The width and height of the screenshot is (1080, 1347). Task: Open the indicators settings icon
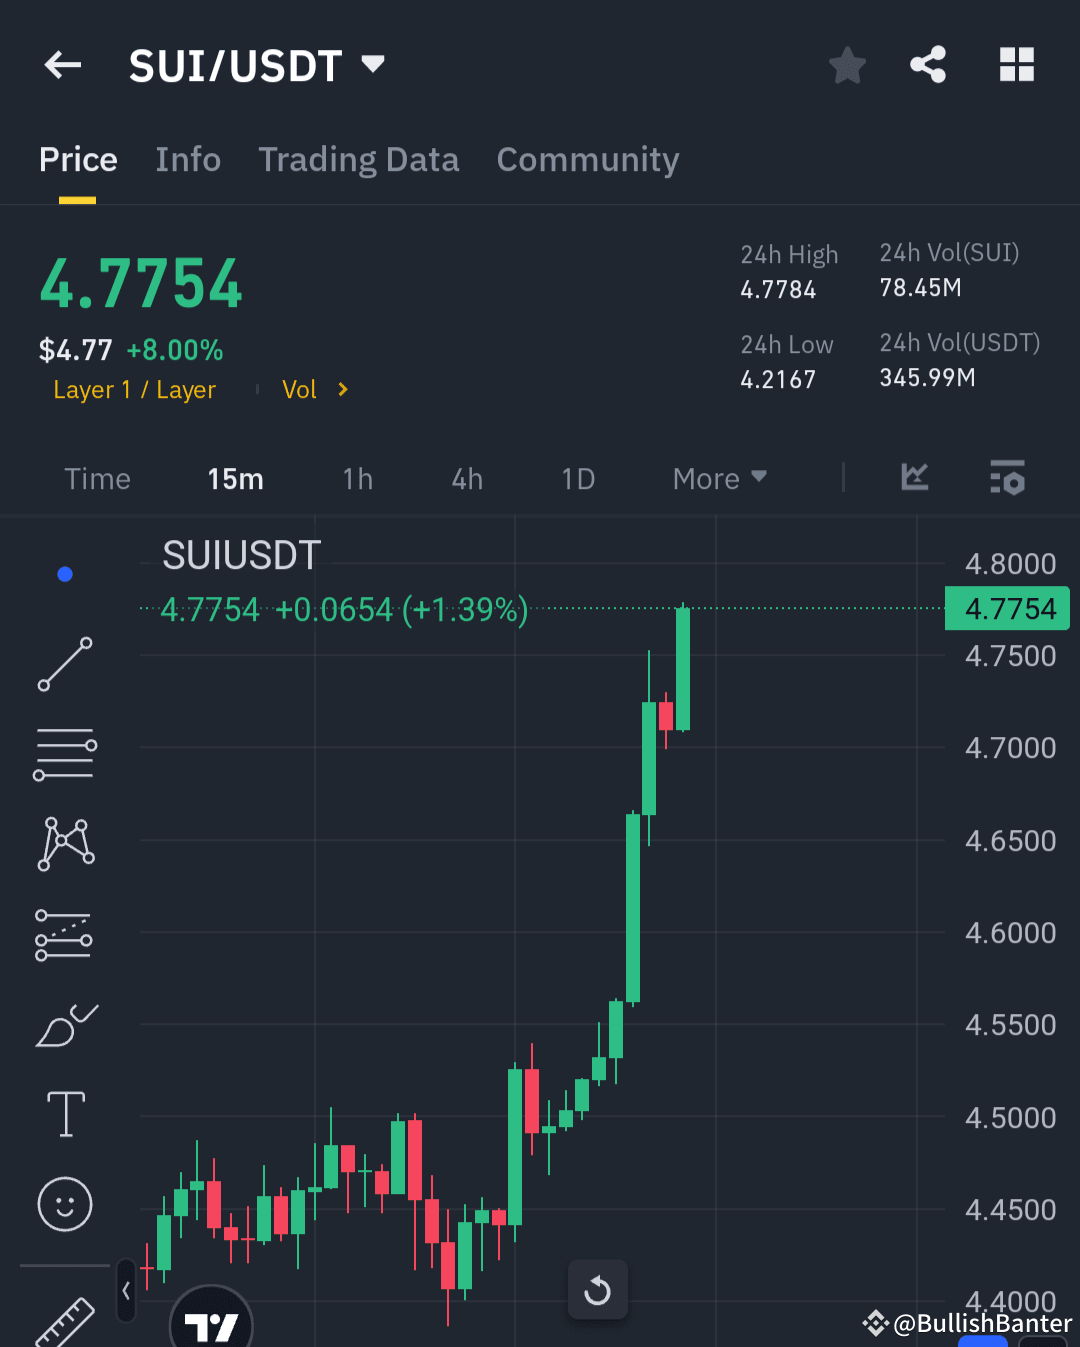click(1008, 478)
